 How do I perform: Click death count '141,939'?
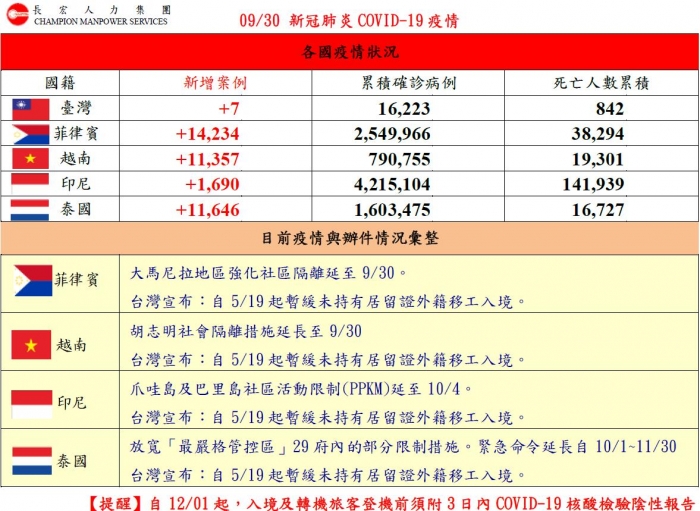pos(593,184)
